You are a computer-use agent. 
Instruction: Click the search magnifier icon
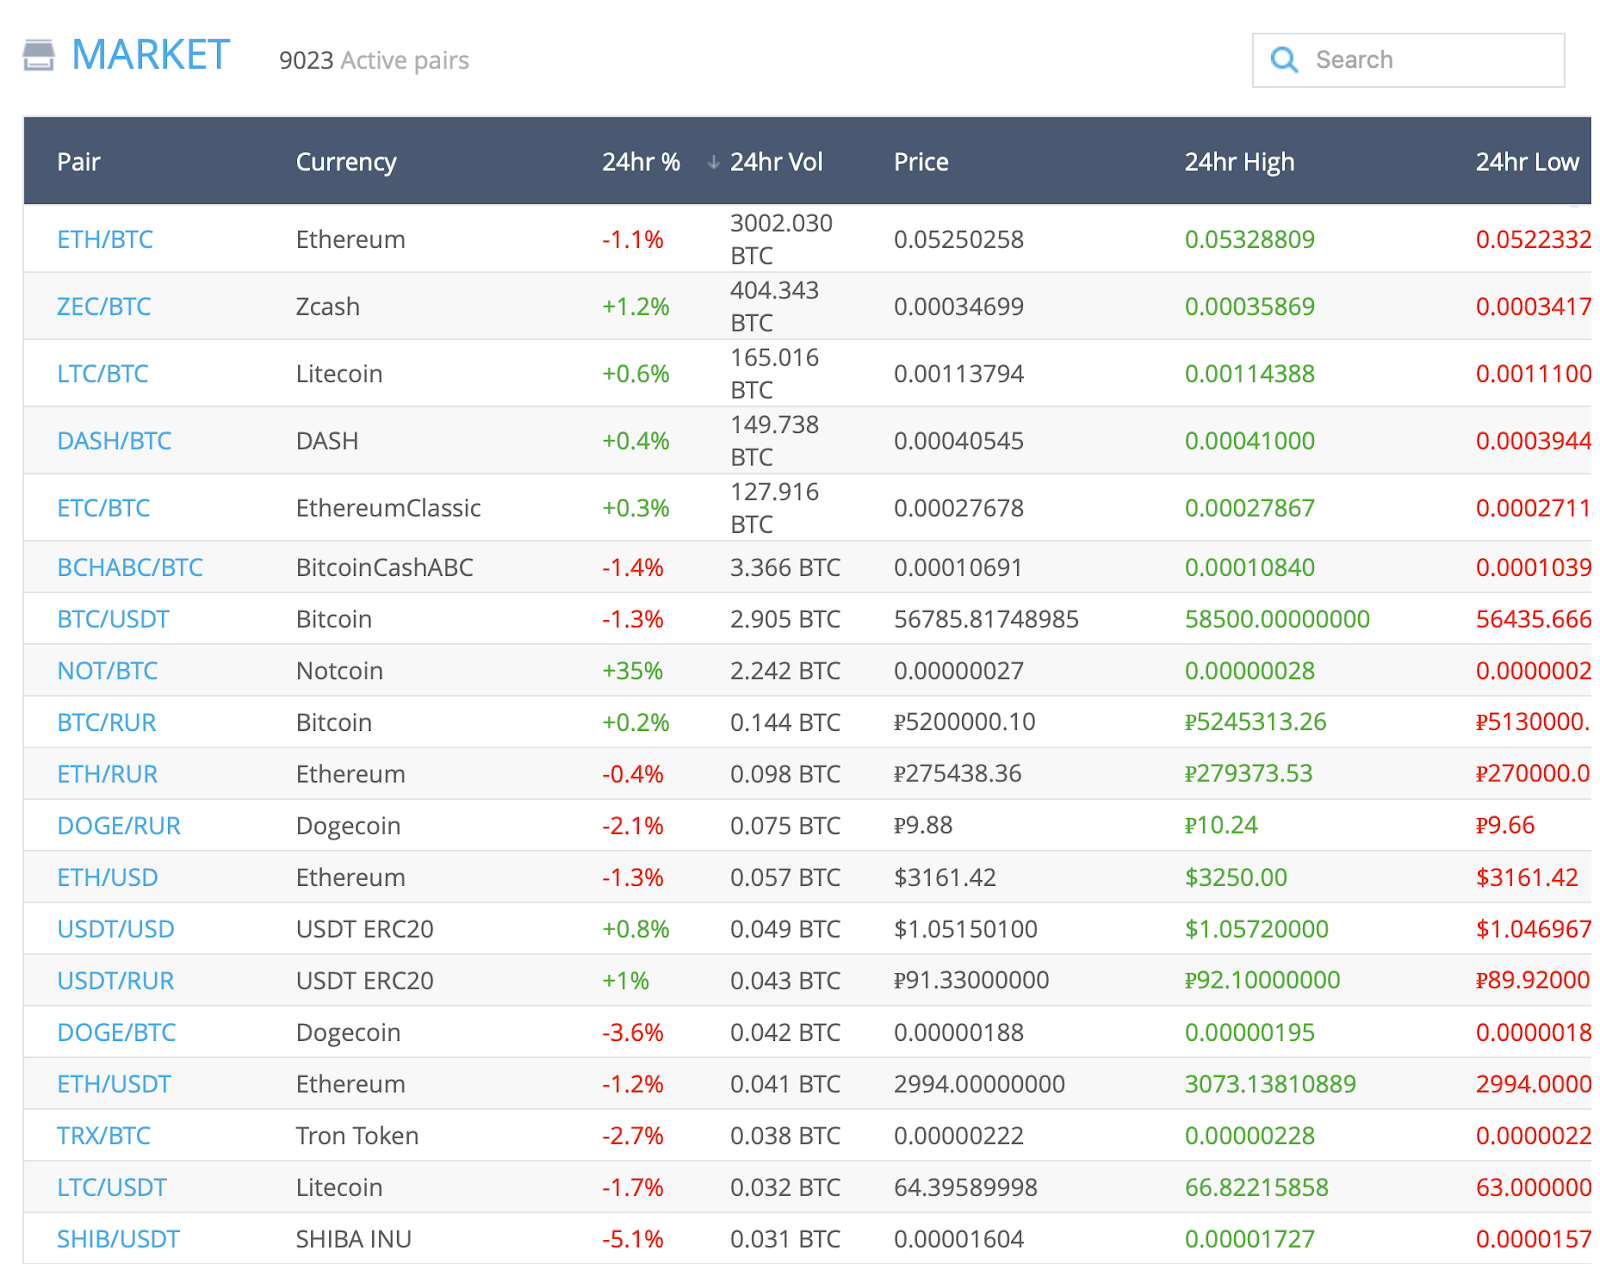[1284, 60]
